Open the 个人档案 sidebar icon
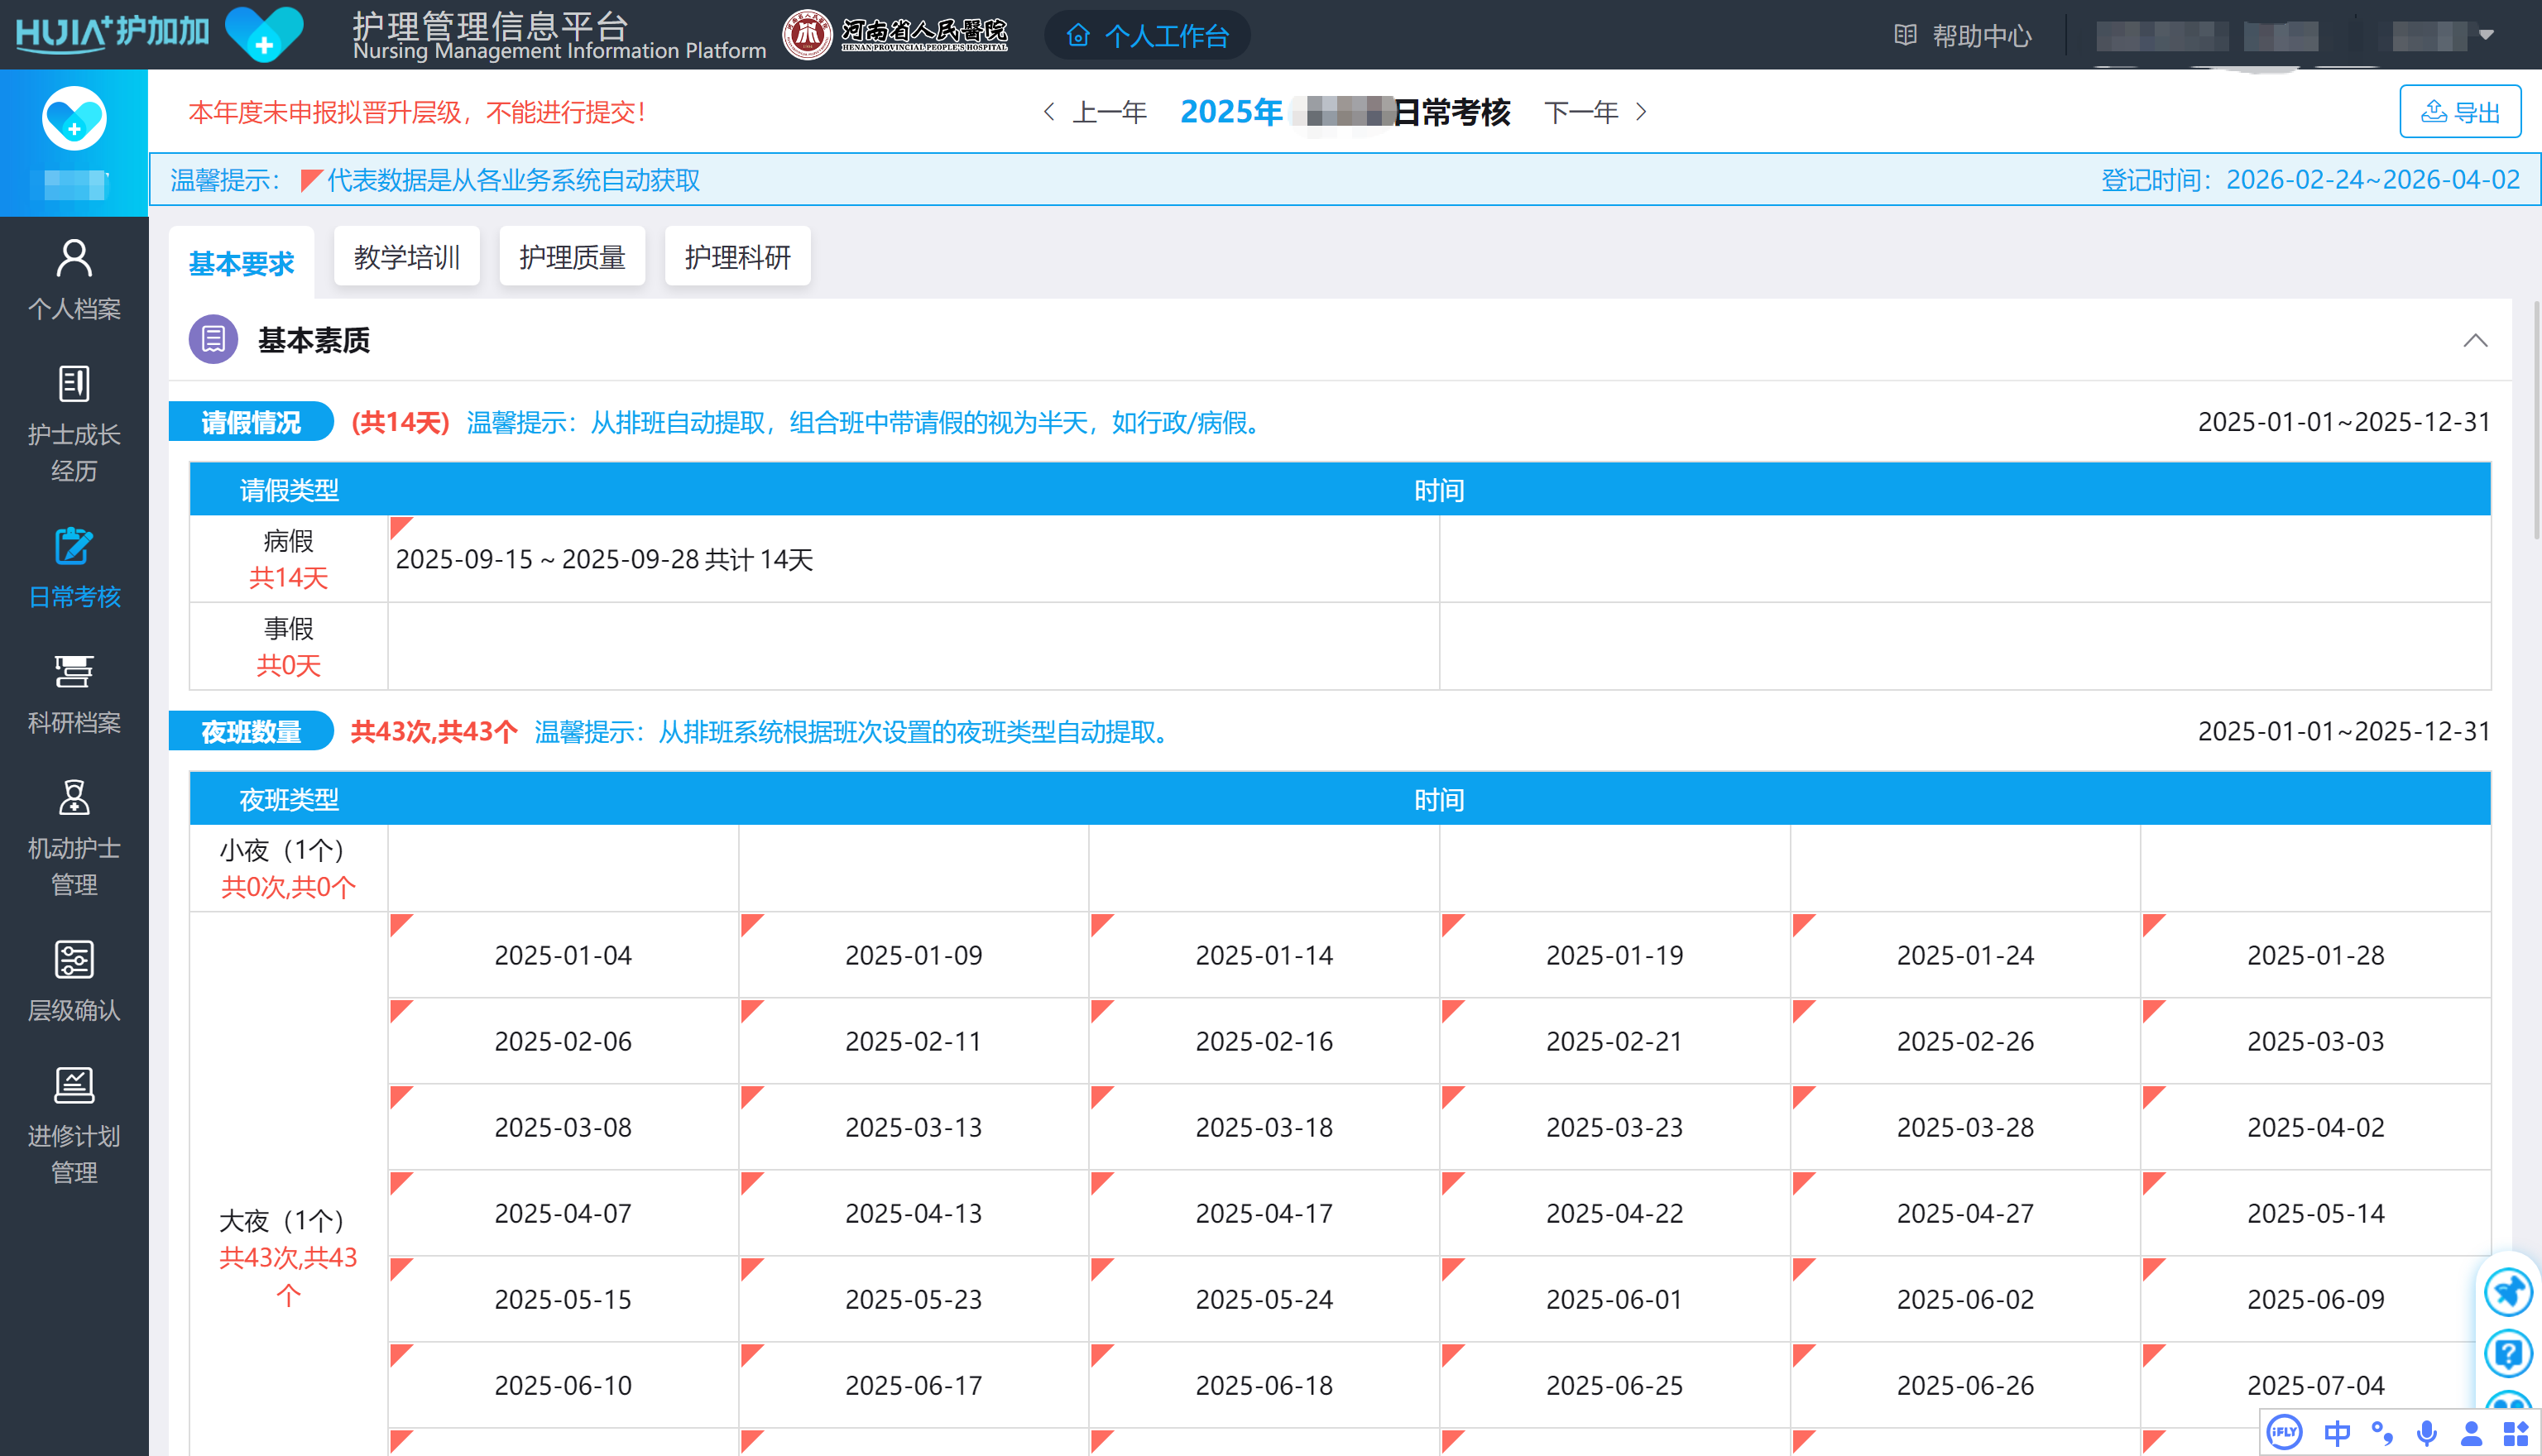Viewport: 2542px width, 1456px height. tap(74, 279)
